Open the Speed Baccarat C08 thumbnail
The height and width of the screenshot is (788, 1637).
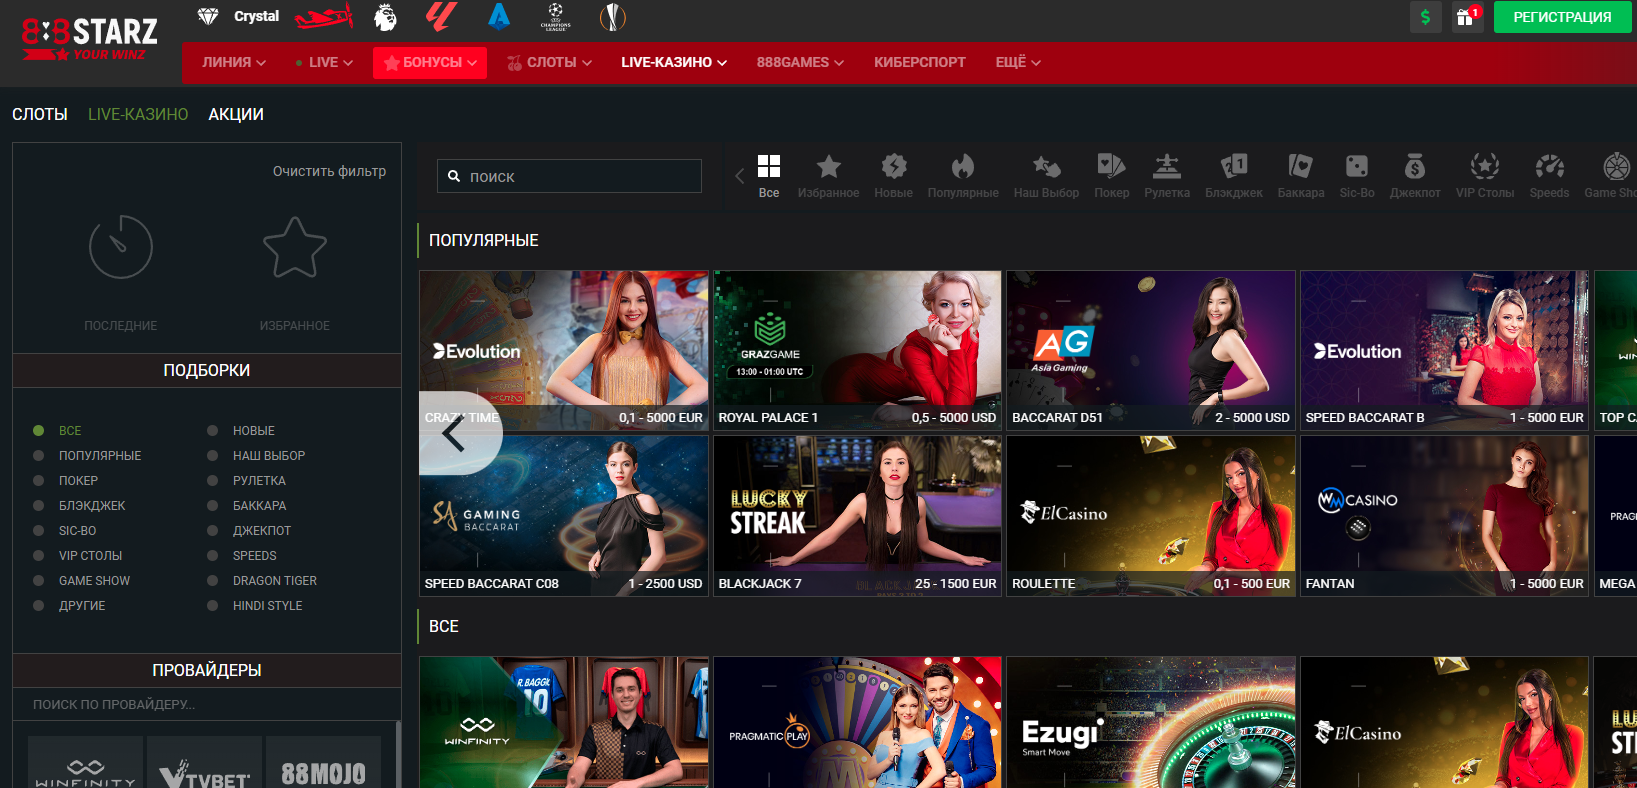pyautogui.click(x=564, y=516)
